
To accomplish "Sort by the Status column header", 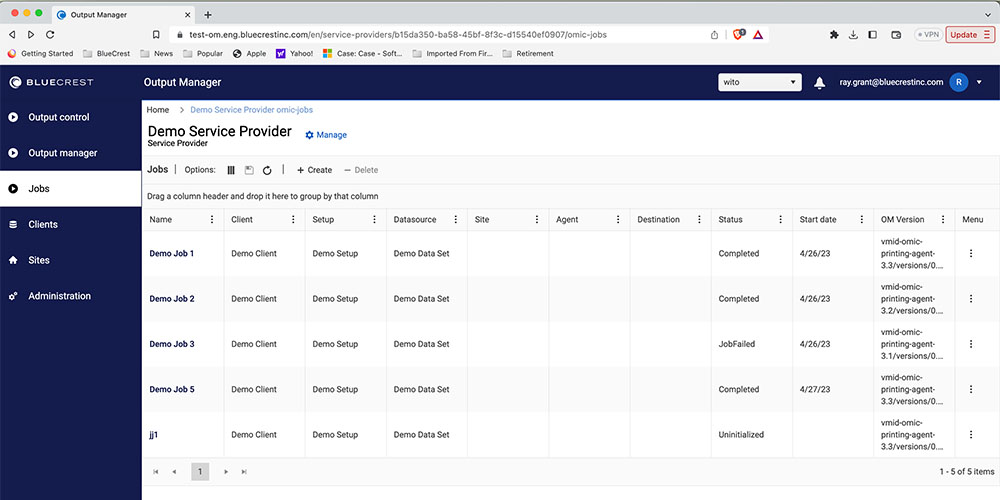I will click(x=730, y=219).
